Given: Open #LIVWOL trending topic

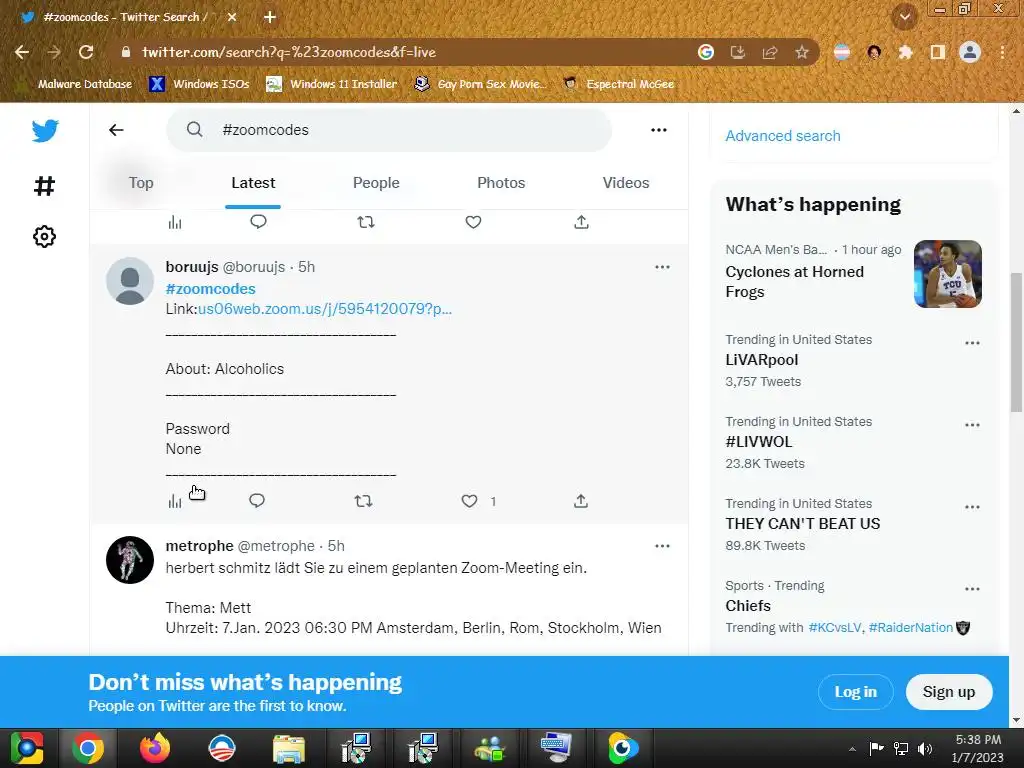Looking at the screenshot, I should (x=759, y=442).
